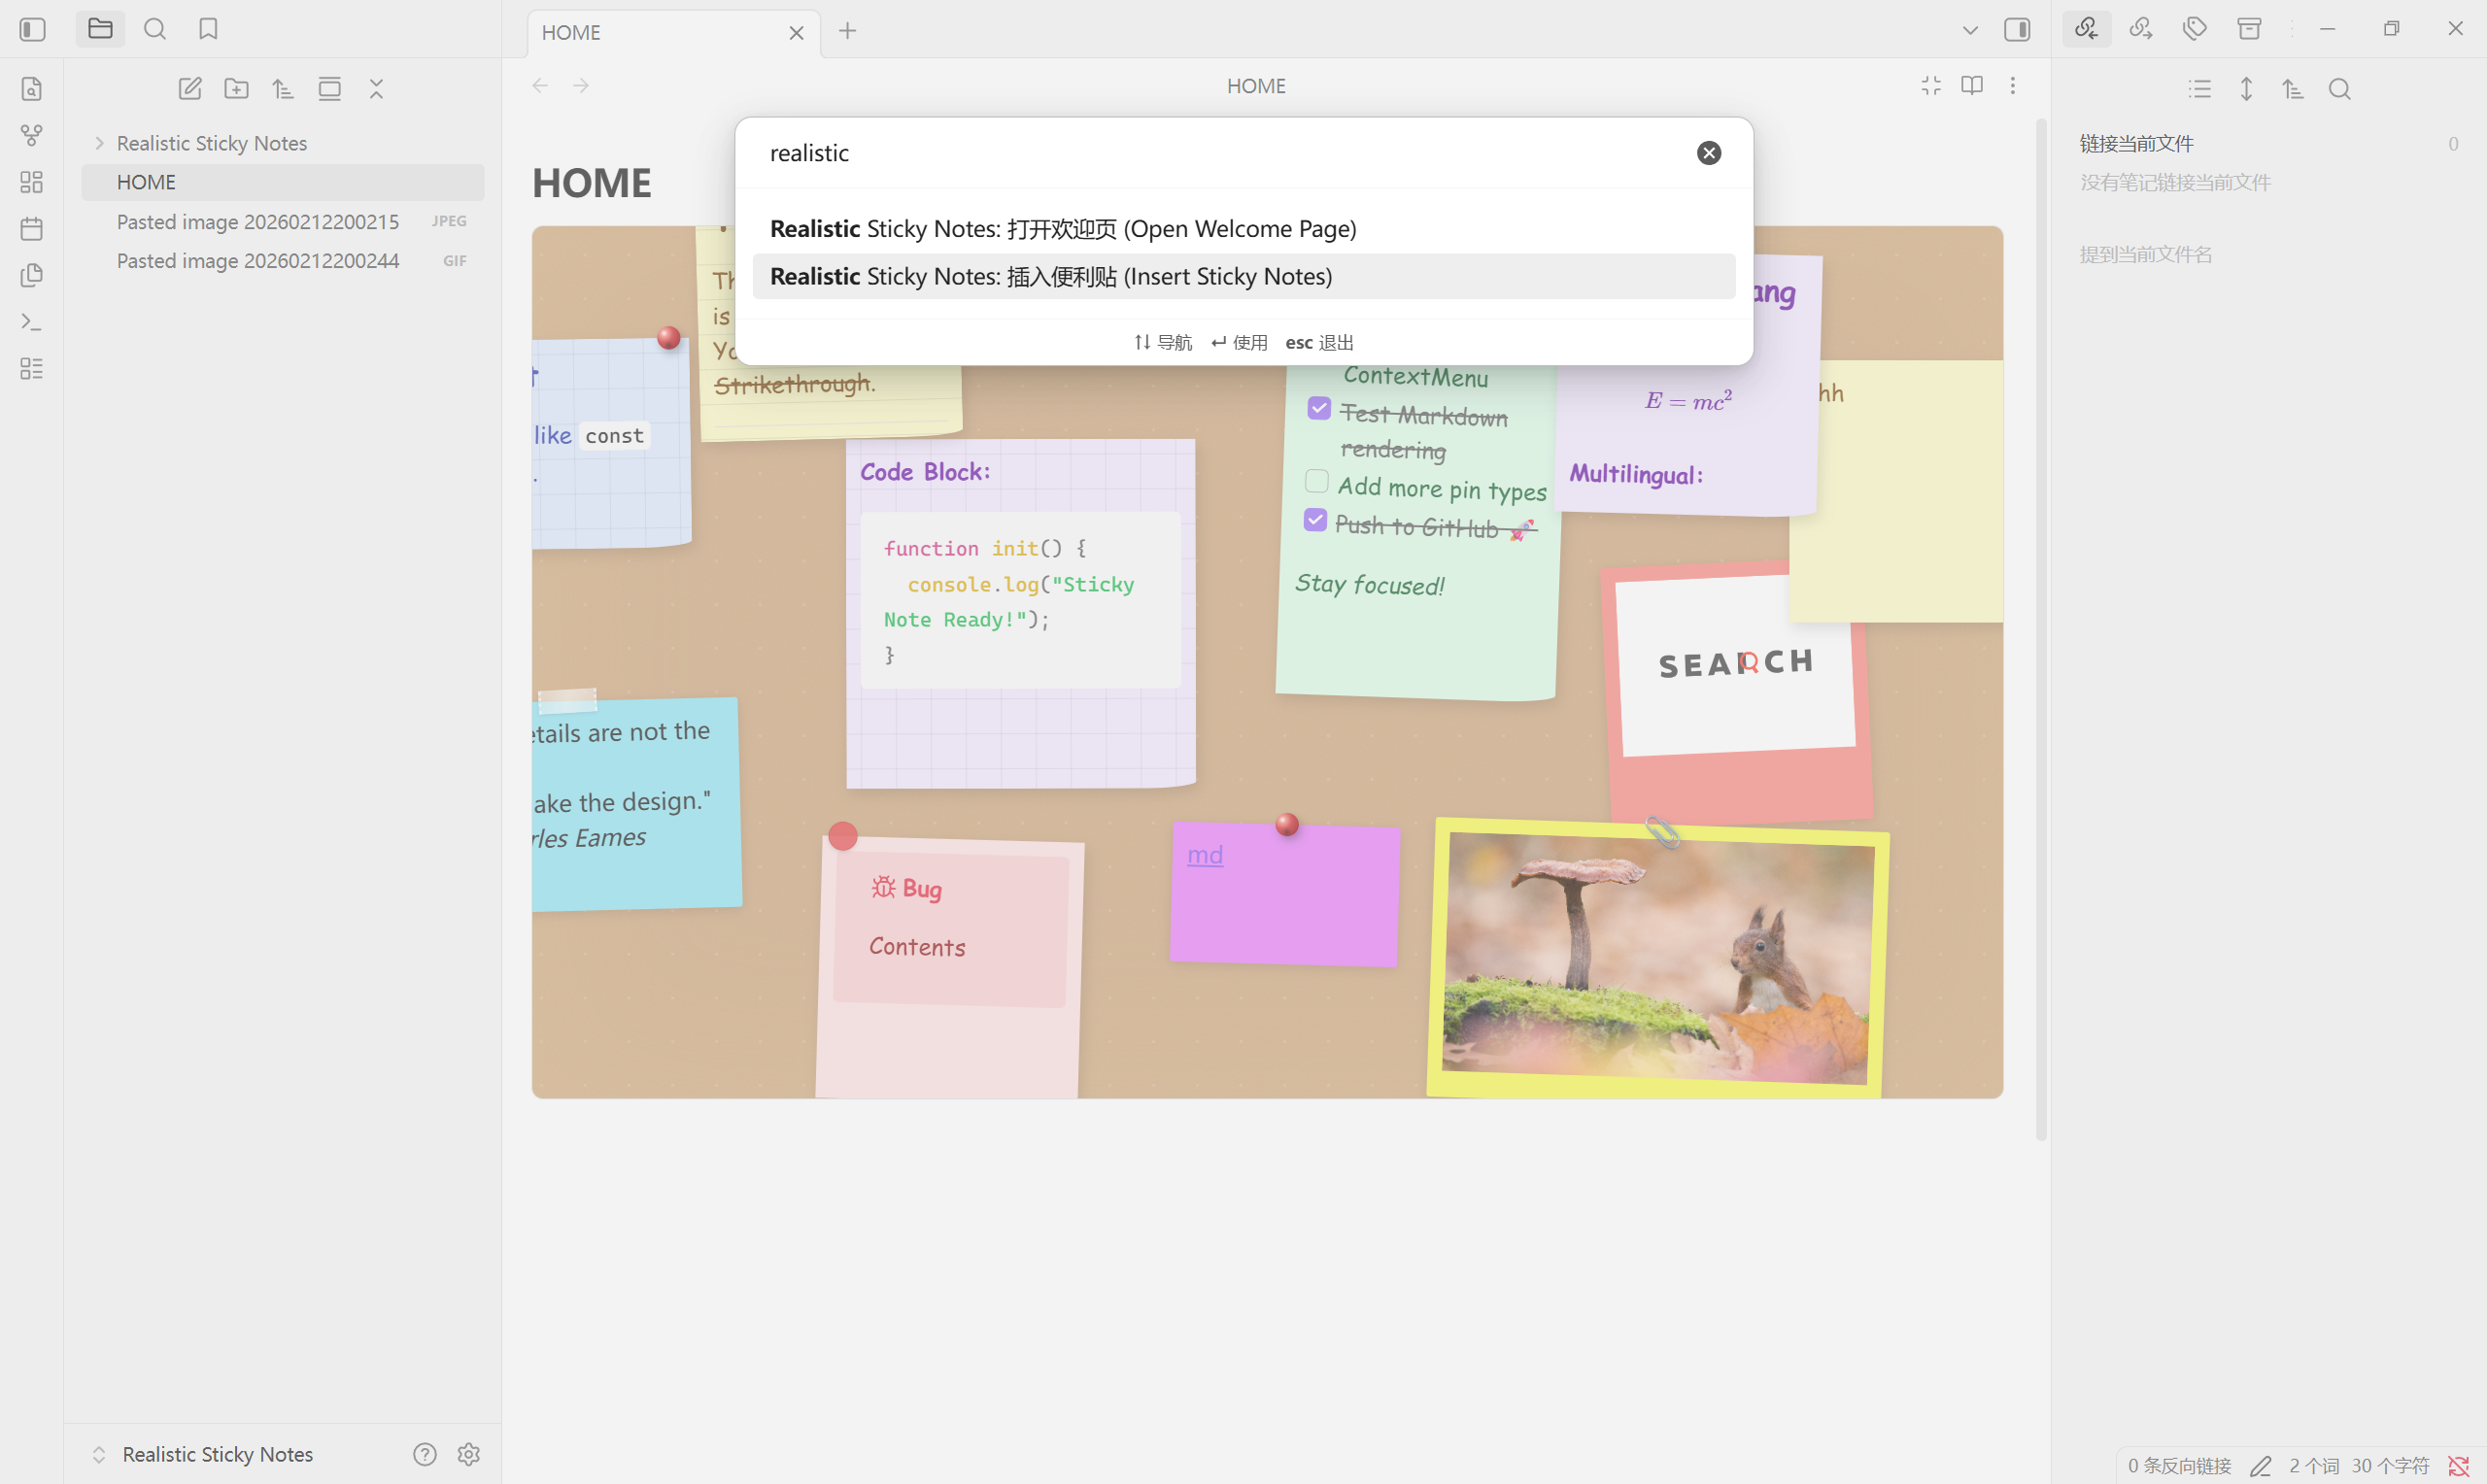The height and width of the screenshot is (1484, 2487).
Task: Open the command palette terminal icon
Action: [x=32, y=322]
